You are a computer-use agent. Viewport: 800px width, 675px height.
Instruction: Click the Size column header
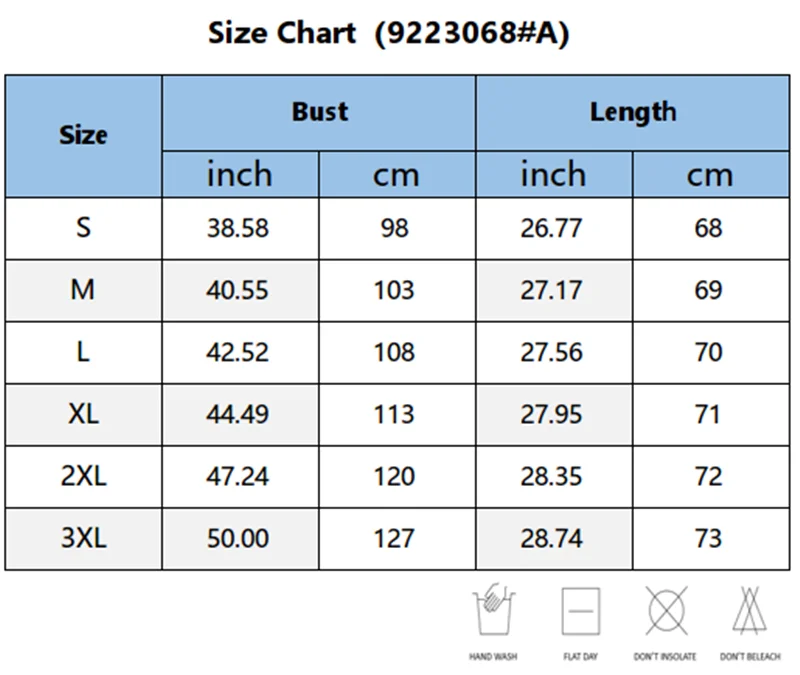click(84, 136)
